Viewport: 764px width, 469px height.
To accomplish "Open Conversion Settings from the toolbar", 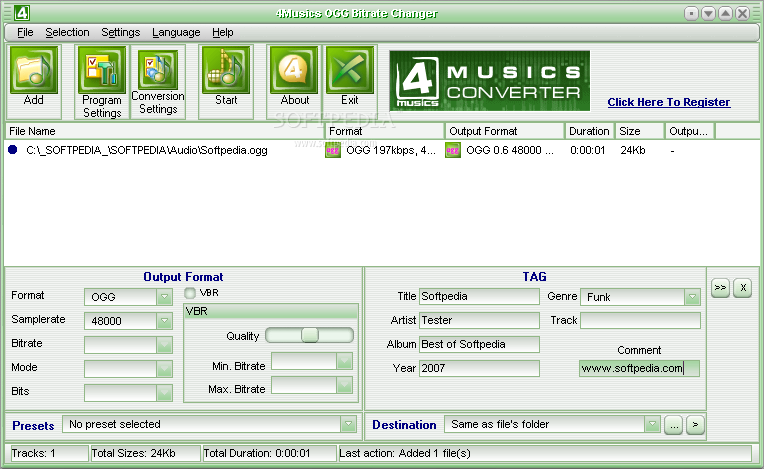I will click(x=158, y=70).
